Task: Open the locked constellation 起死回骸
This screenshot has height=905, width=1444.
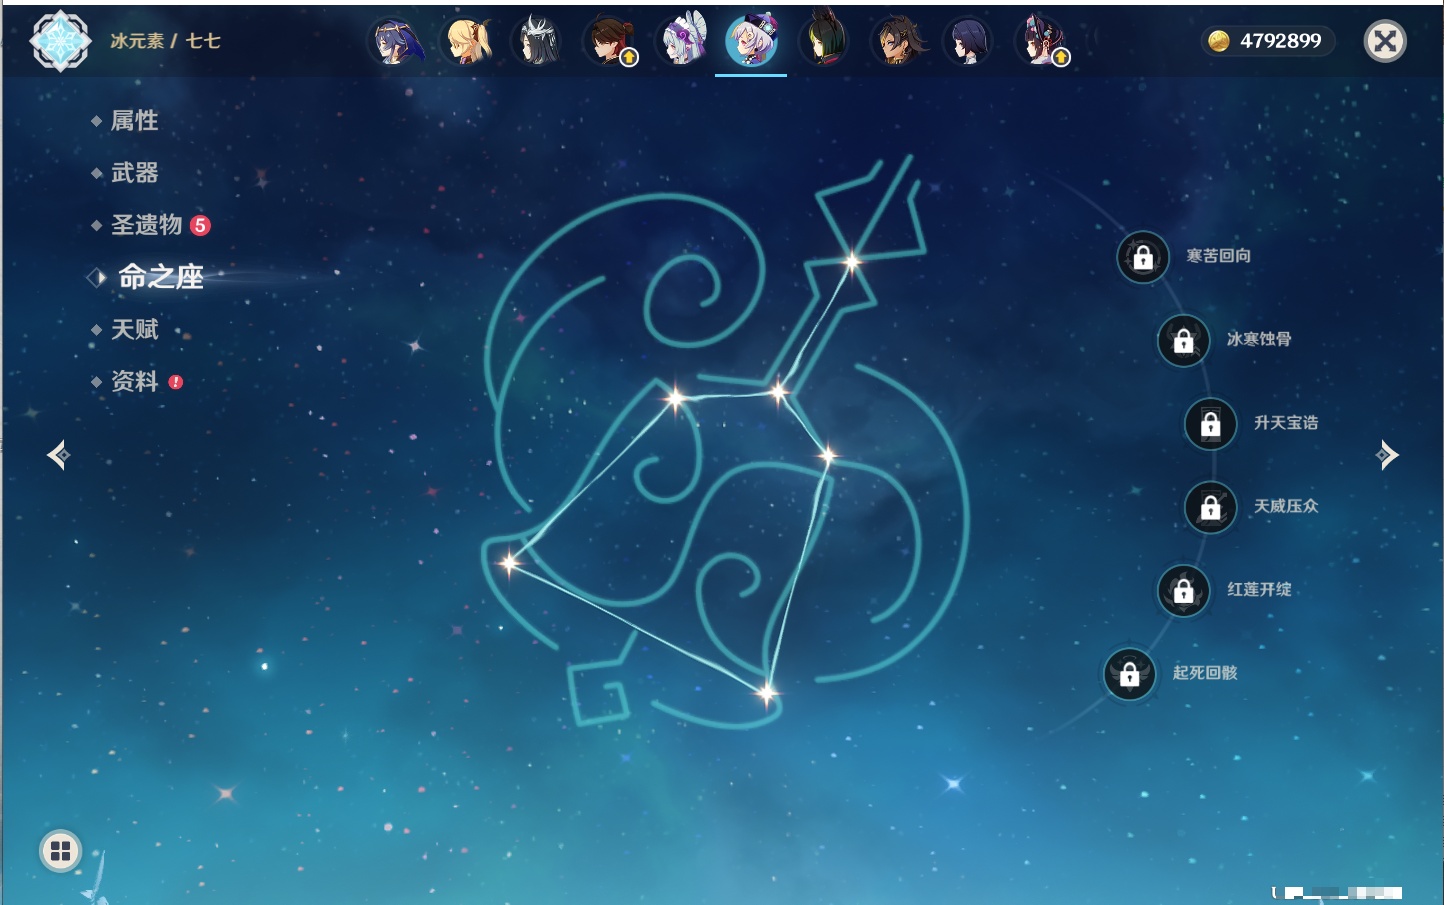Action: click(1130, 674)
